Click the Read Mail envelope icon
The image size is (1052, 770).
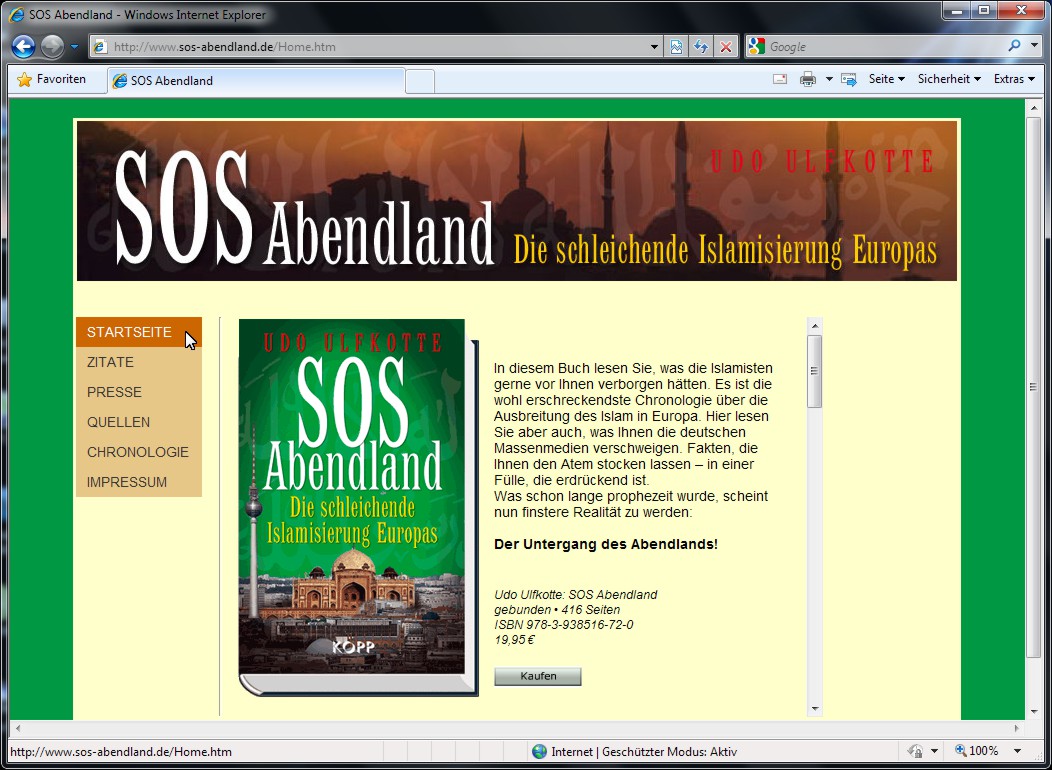coord(780,79)
